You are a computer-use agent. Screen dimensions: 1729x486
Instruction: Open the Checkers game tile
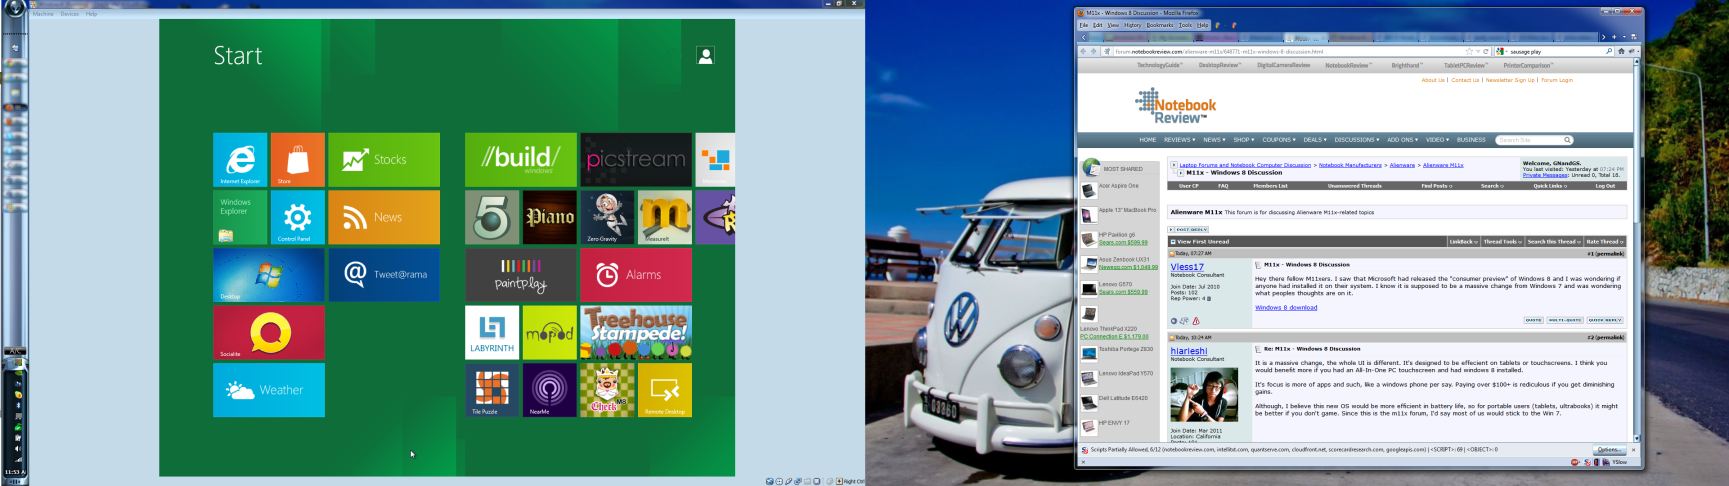[608, 390]
